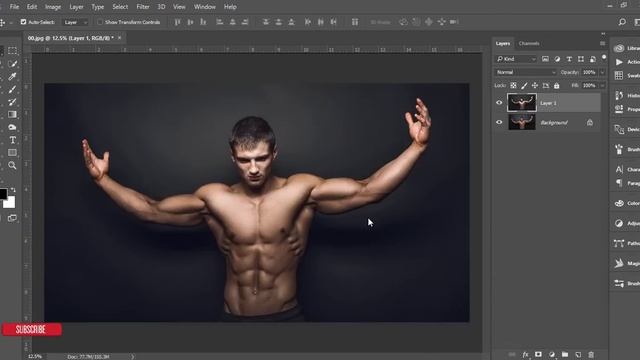Swap foreground and background colors
Screen dimensions: 640x360
(x=13, y=190)
